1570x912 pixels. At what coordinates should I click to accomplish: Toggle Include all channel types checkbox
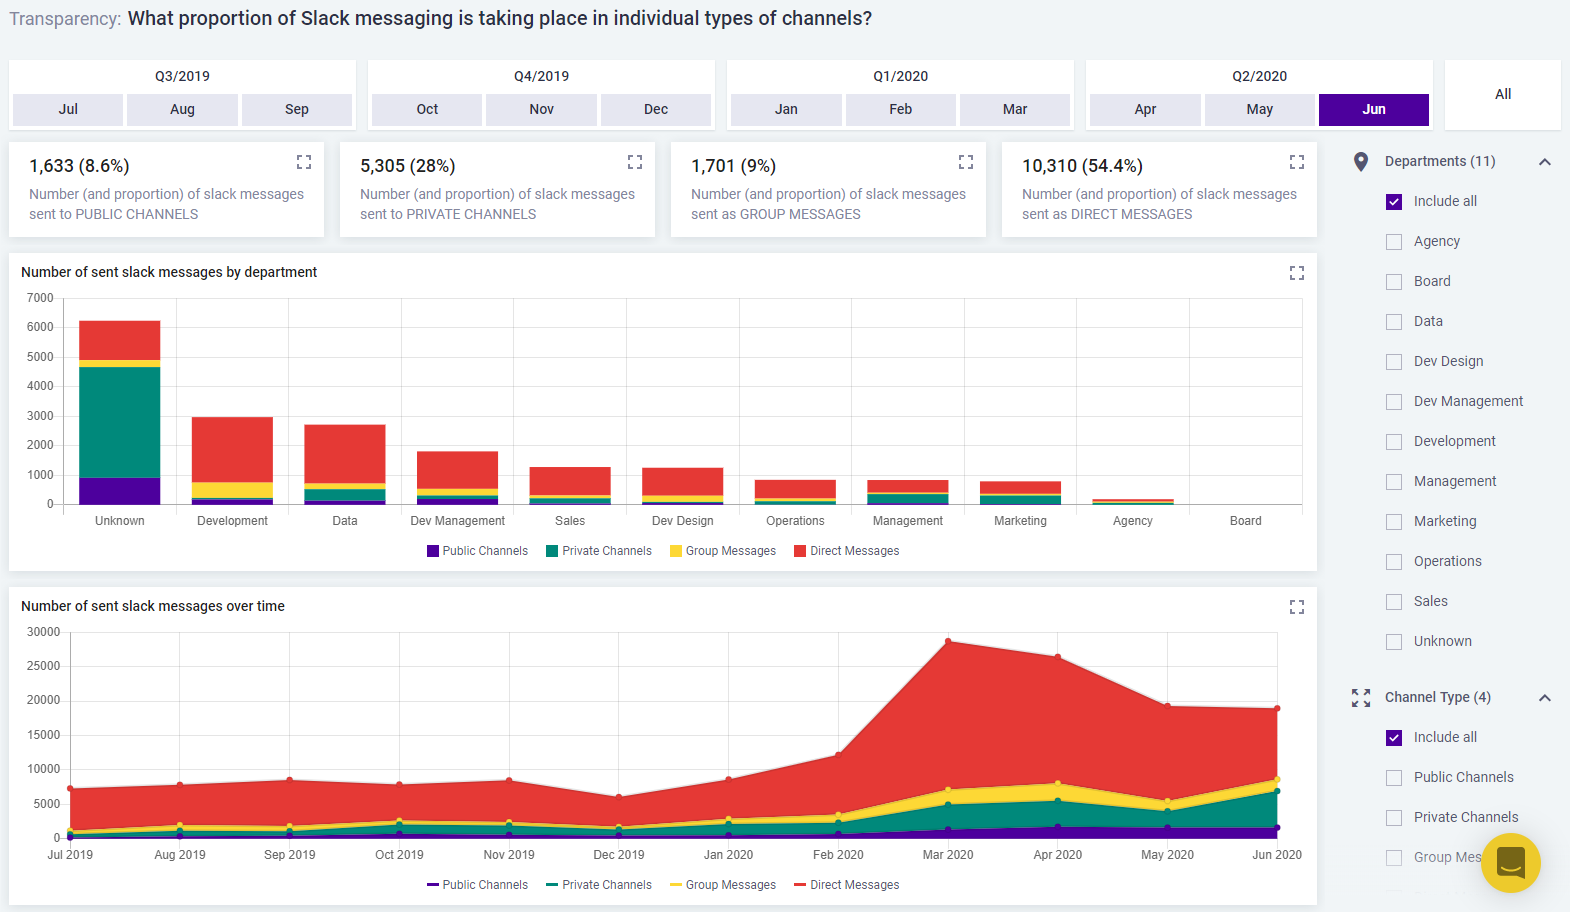1394,738
